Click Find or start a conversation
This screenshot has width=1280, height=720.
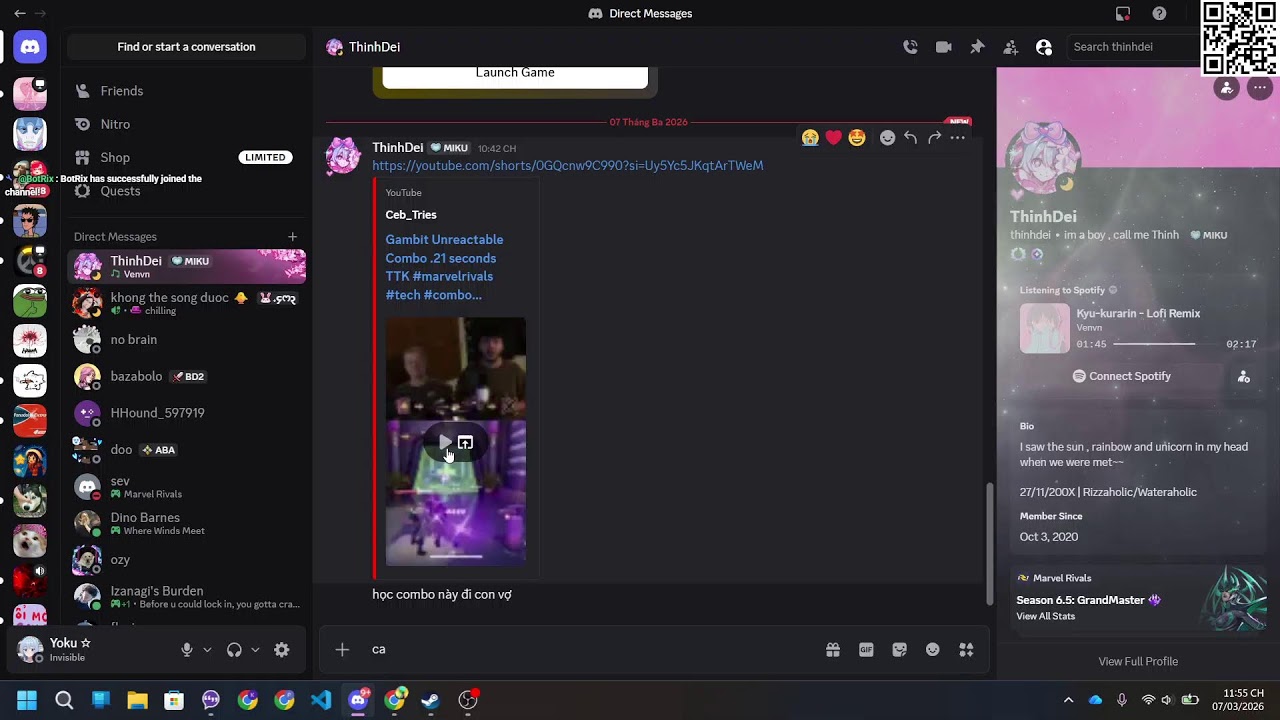tap(186, 47)
